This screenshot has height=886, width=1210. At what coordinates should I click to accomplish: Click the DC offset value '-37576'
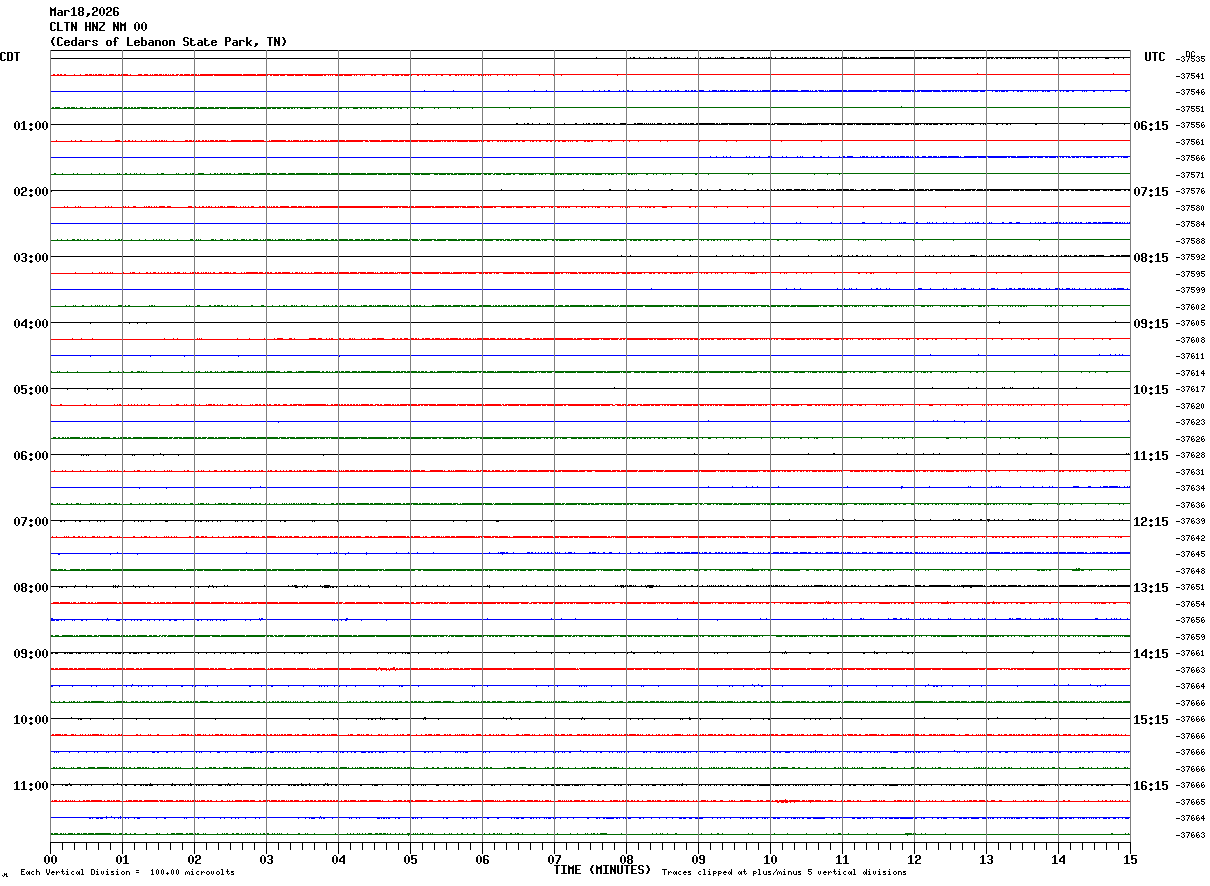click(1190, 191)
